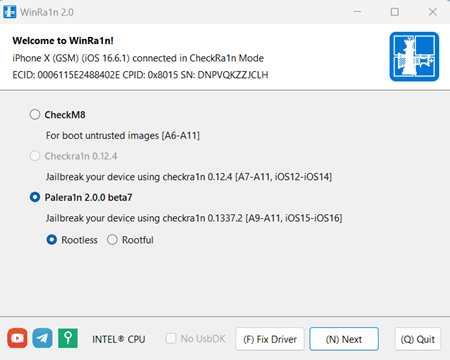Open the Telegram channel icon
Image resolution: width=450 pixels, height=360 pixels.
42,338
